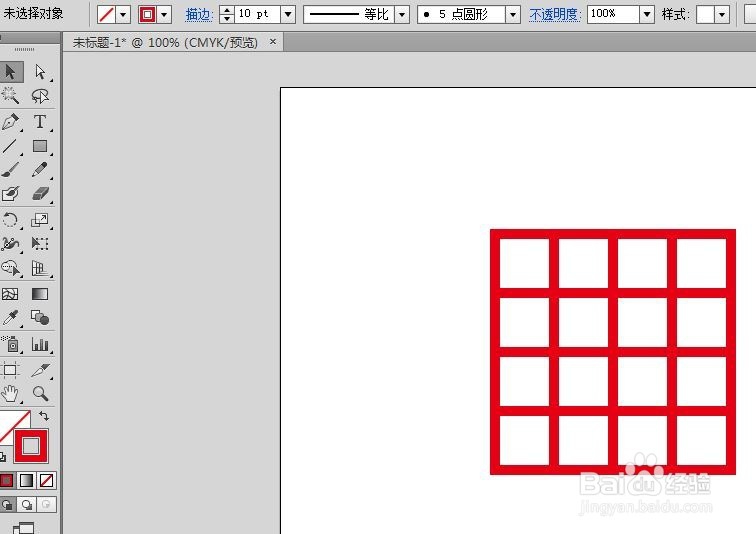756x534 pixels.
Task: Pick the Free Transform tool
Action: point(40,244)
